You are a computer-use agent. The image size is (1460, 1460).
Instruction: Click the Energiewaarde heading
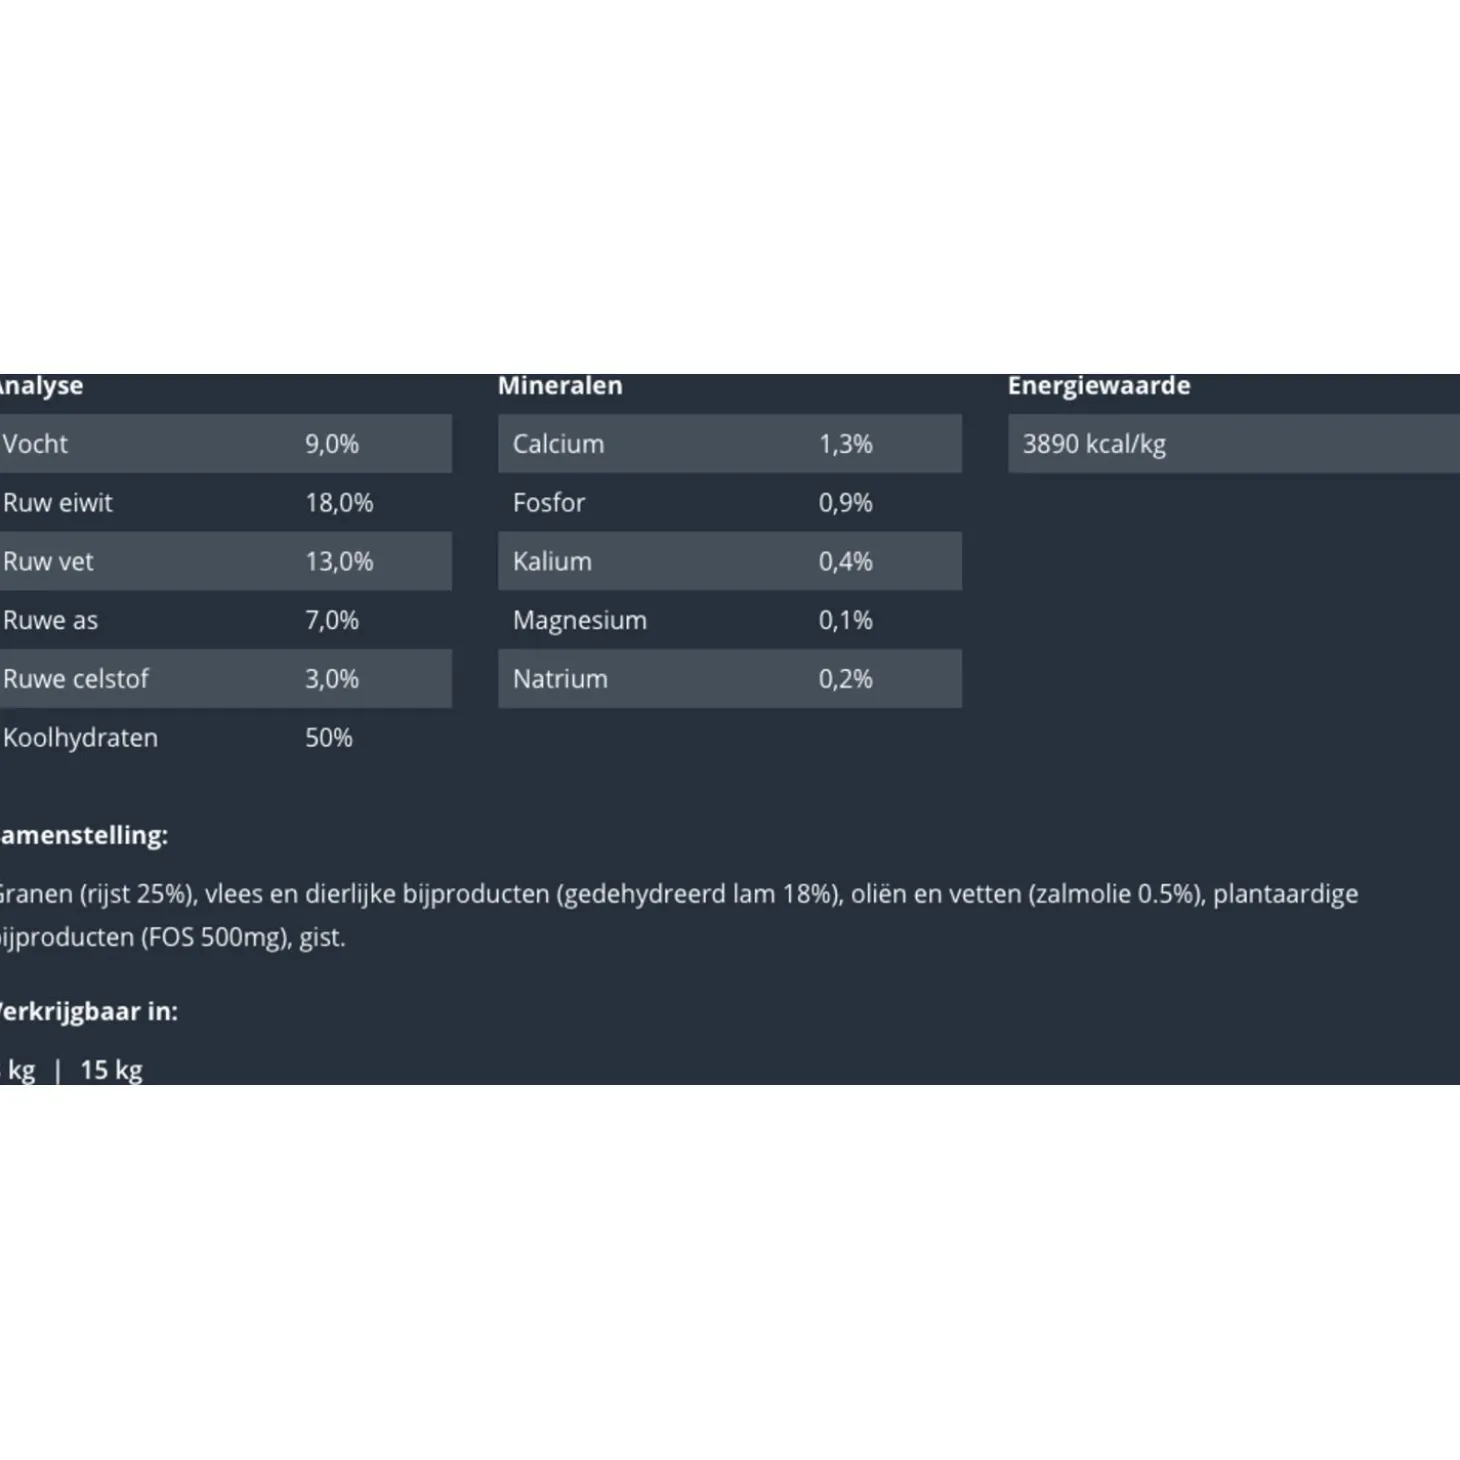pyautogui.click(x=1099, y=386)
